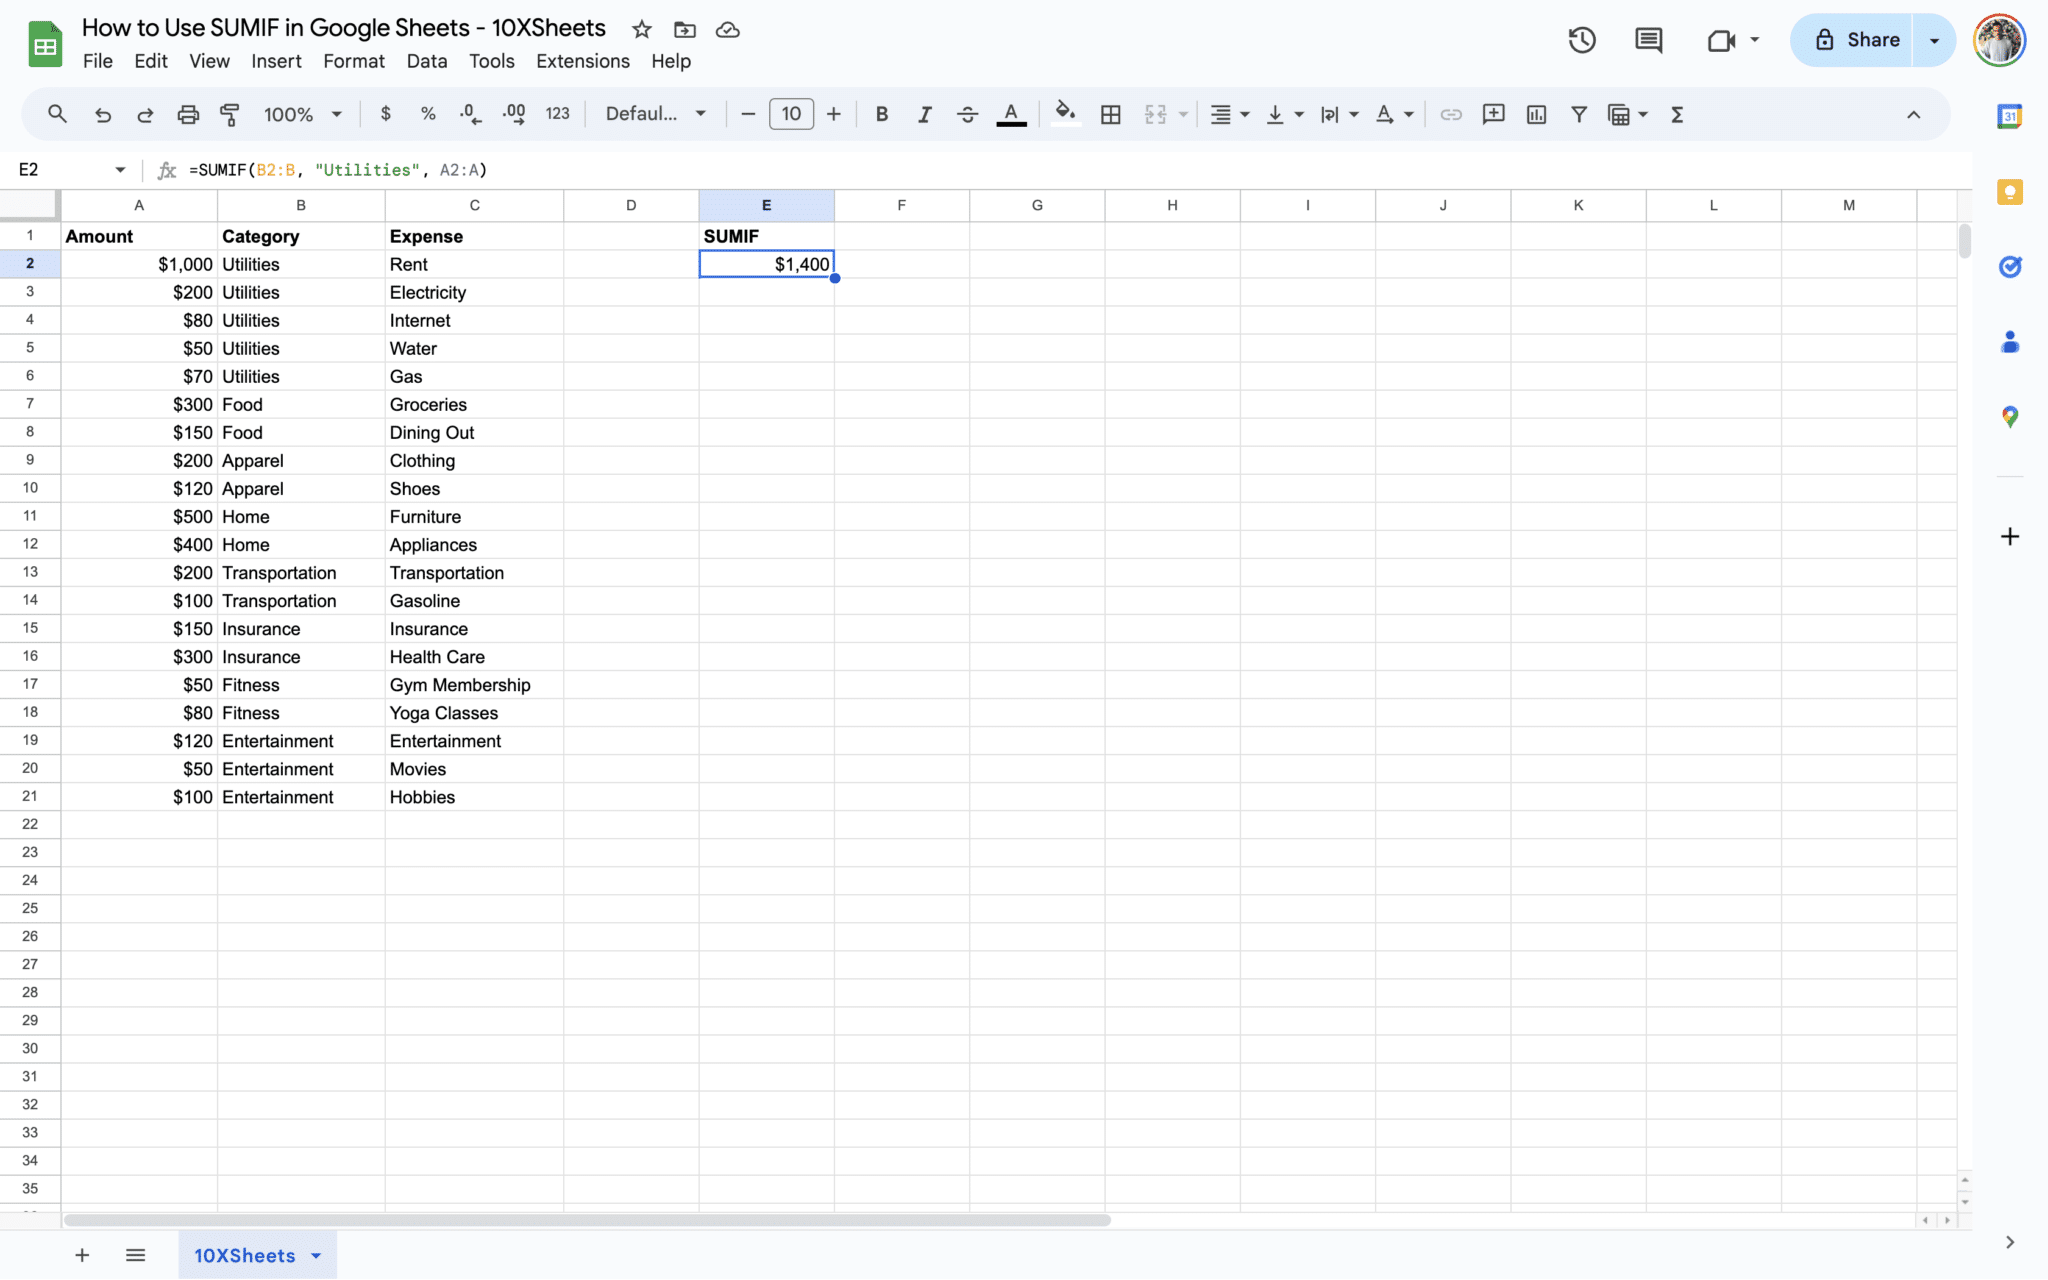The image size is (2048, 1280).
Task: Toggle strikethrough formatting
Action: click(967, 114)
